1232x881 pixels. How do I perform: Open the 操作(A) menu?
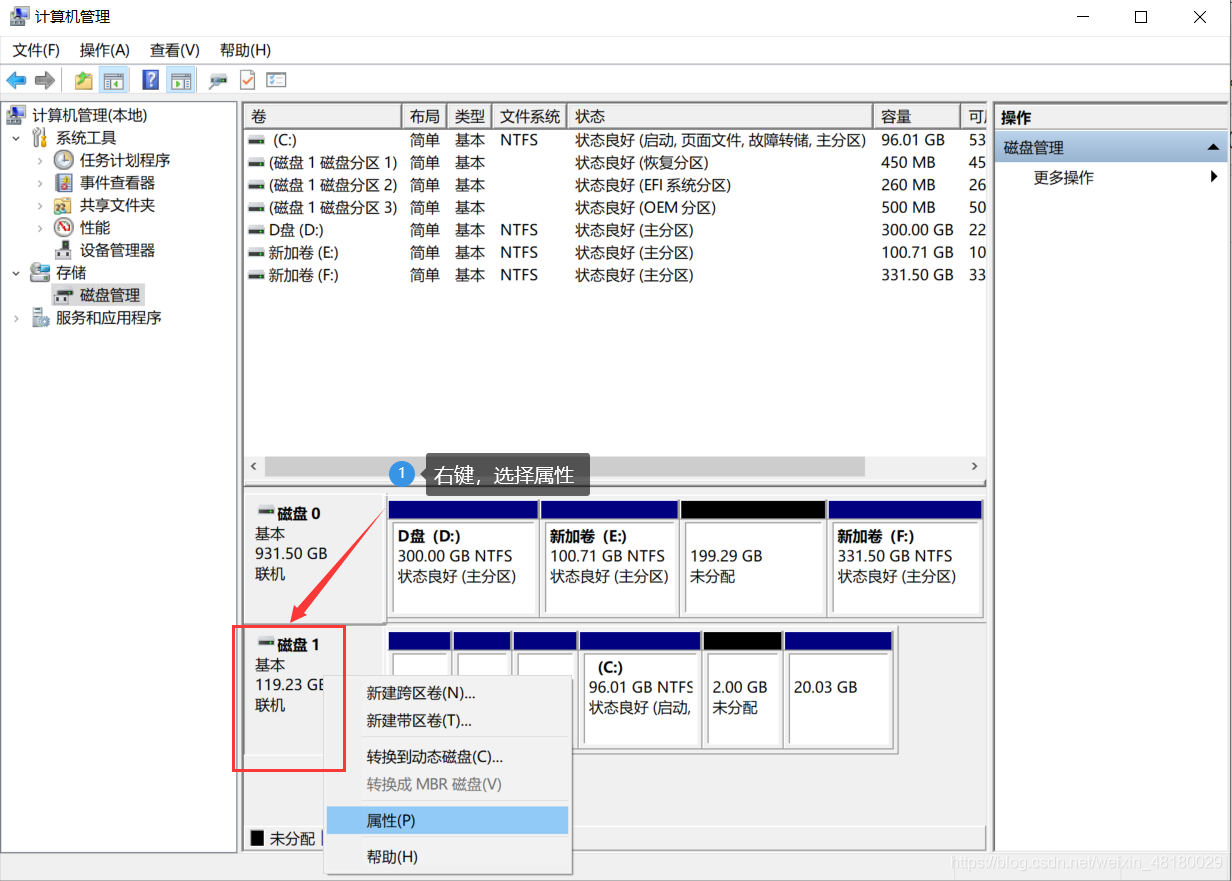coord(105,50)
